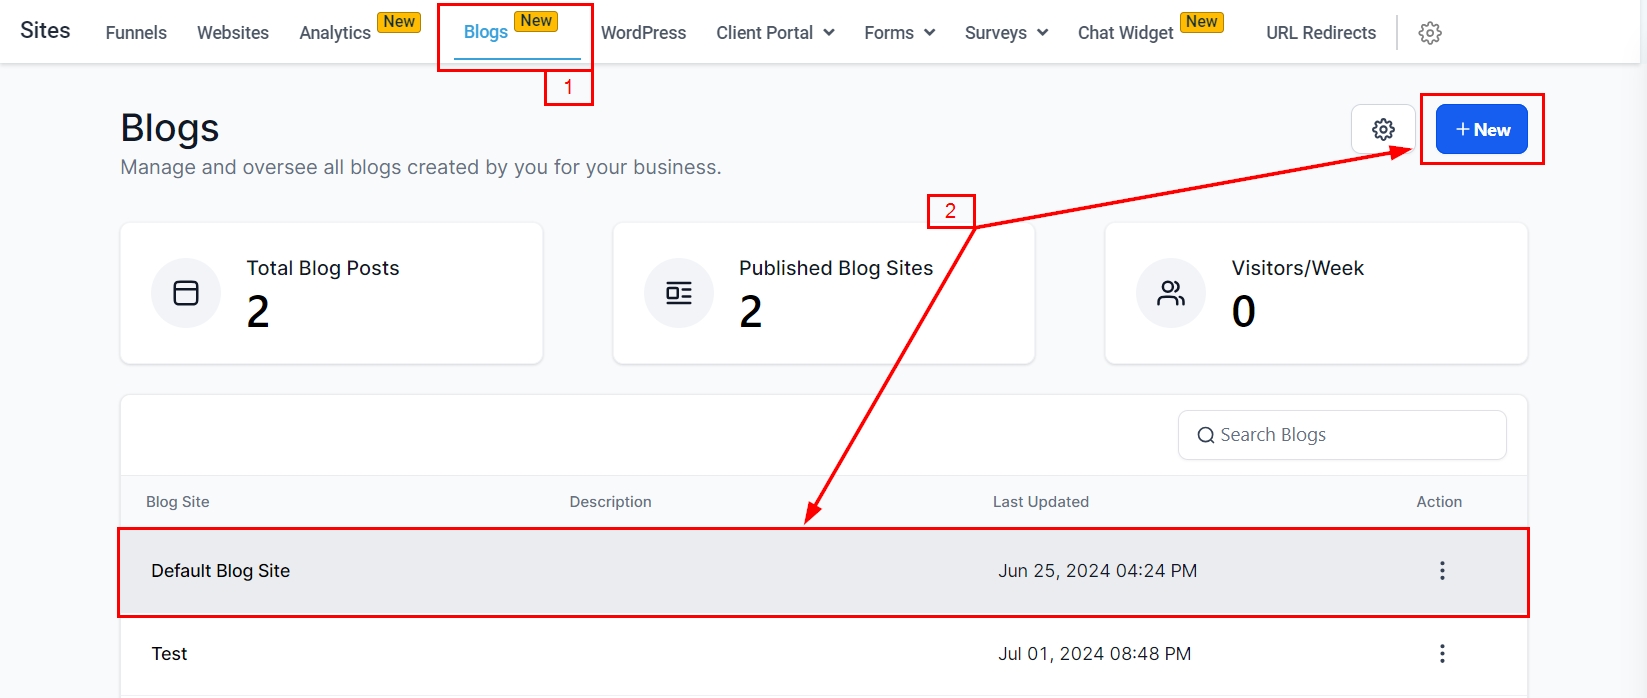Screen dimensions: 1647x698
Task: Open the top navigation settings gear
Action: click(1430, 33)
